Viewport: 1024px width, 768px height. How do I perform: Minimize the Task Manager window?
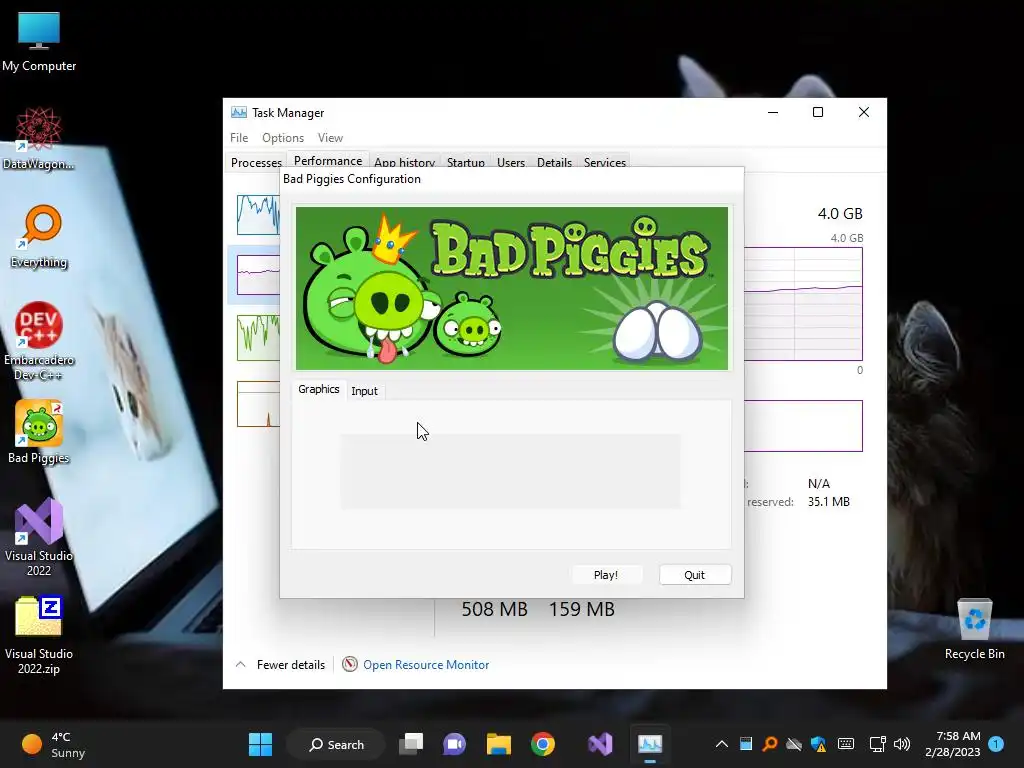(773, 112)
